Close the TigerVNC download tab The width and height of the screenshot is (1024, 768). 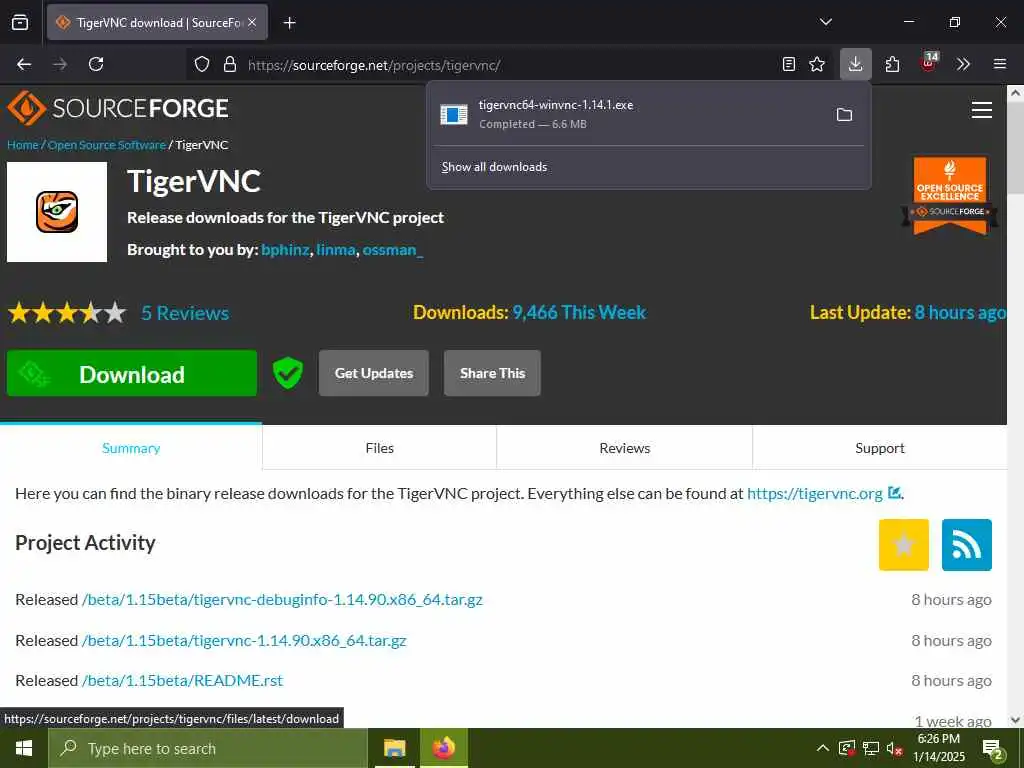coord(252,23)
